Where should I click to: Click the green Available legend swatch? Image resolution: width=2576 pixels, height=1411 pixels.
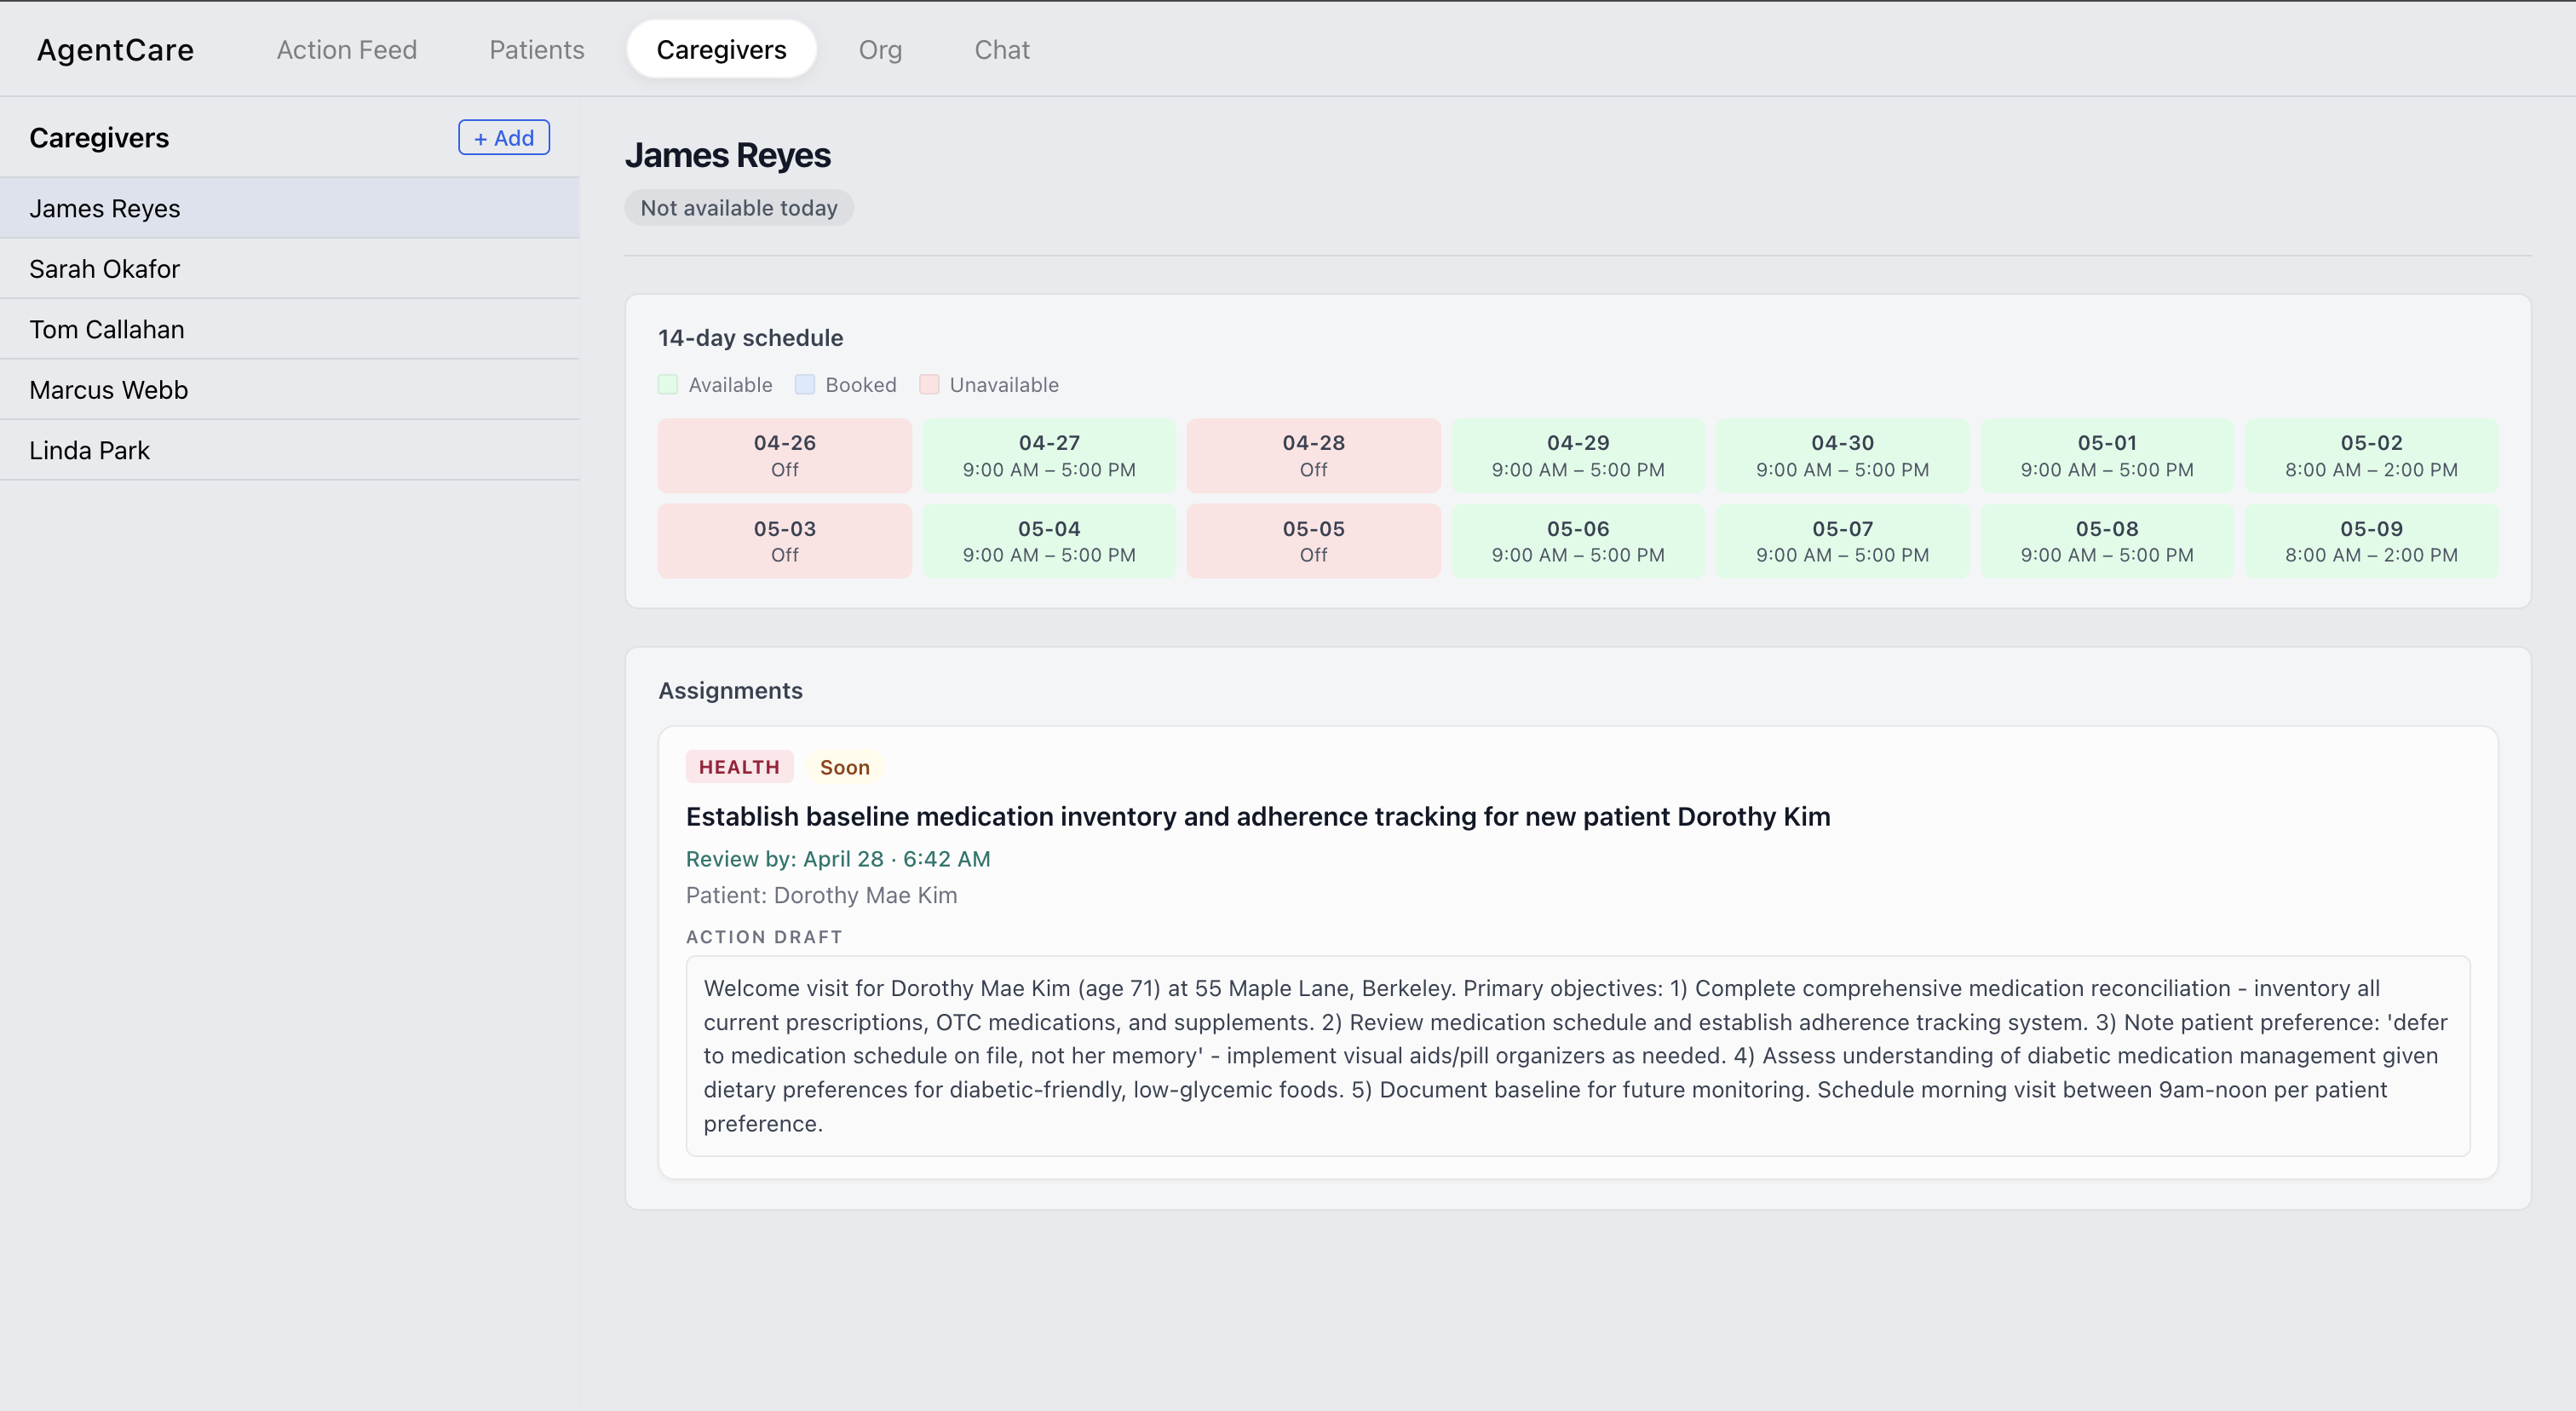point(668,385)
